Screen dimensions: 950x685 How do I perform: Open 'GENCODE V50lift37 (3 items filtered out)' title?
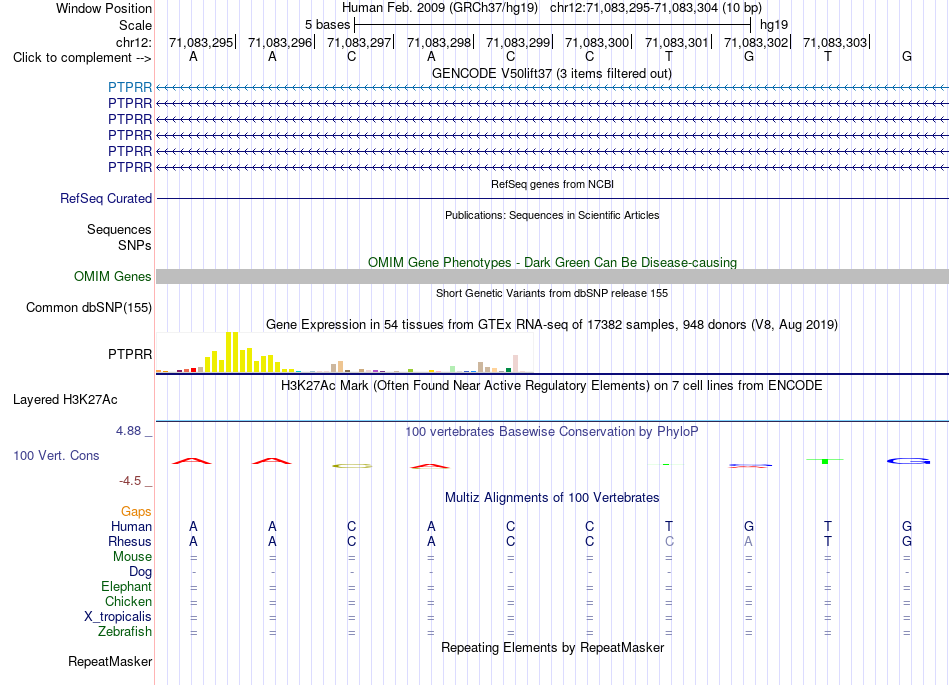pos(551,74)
